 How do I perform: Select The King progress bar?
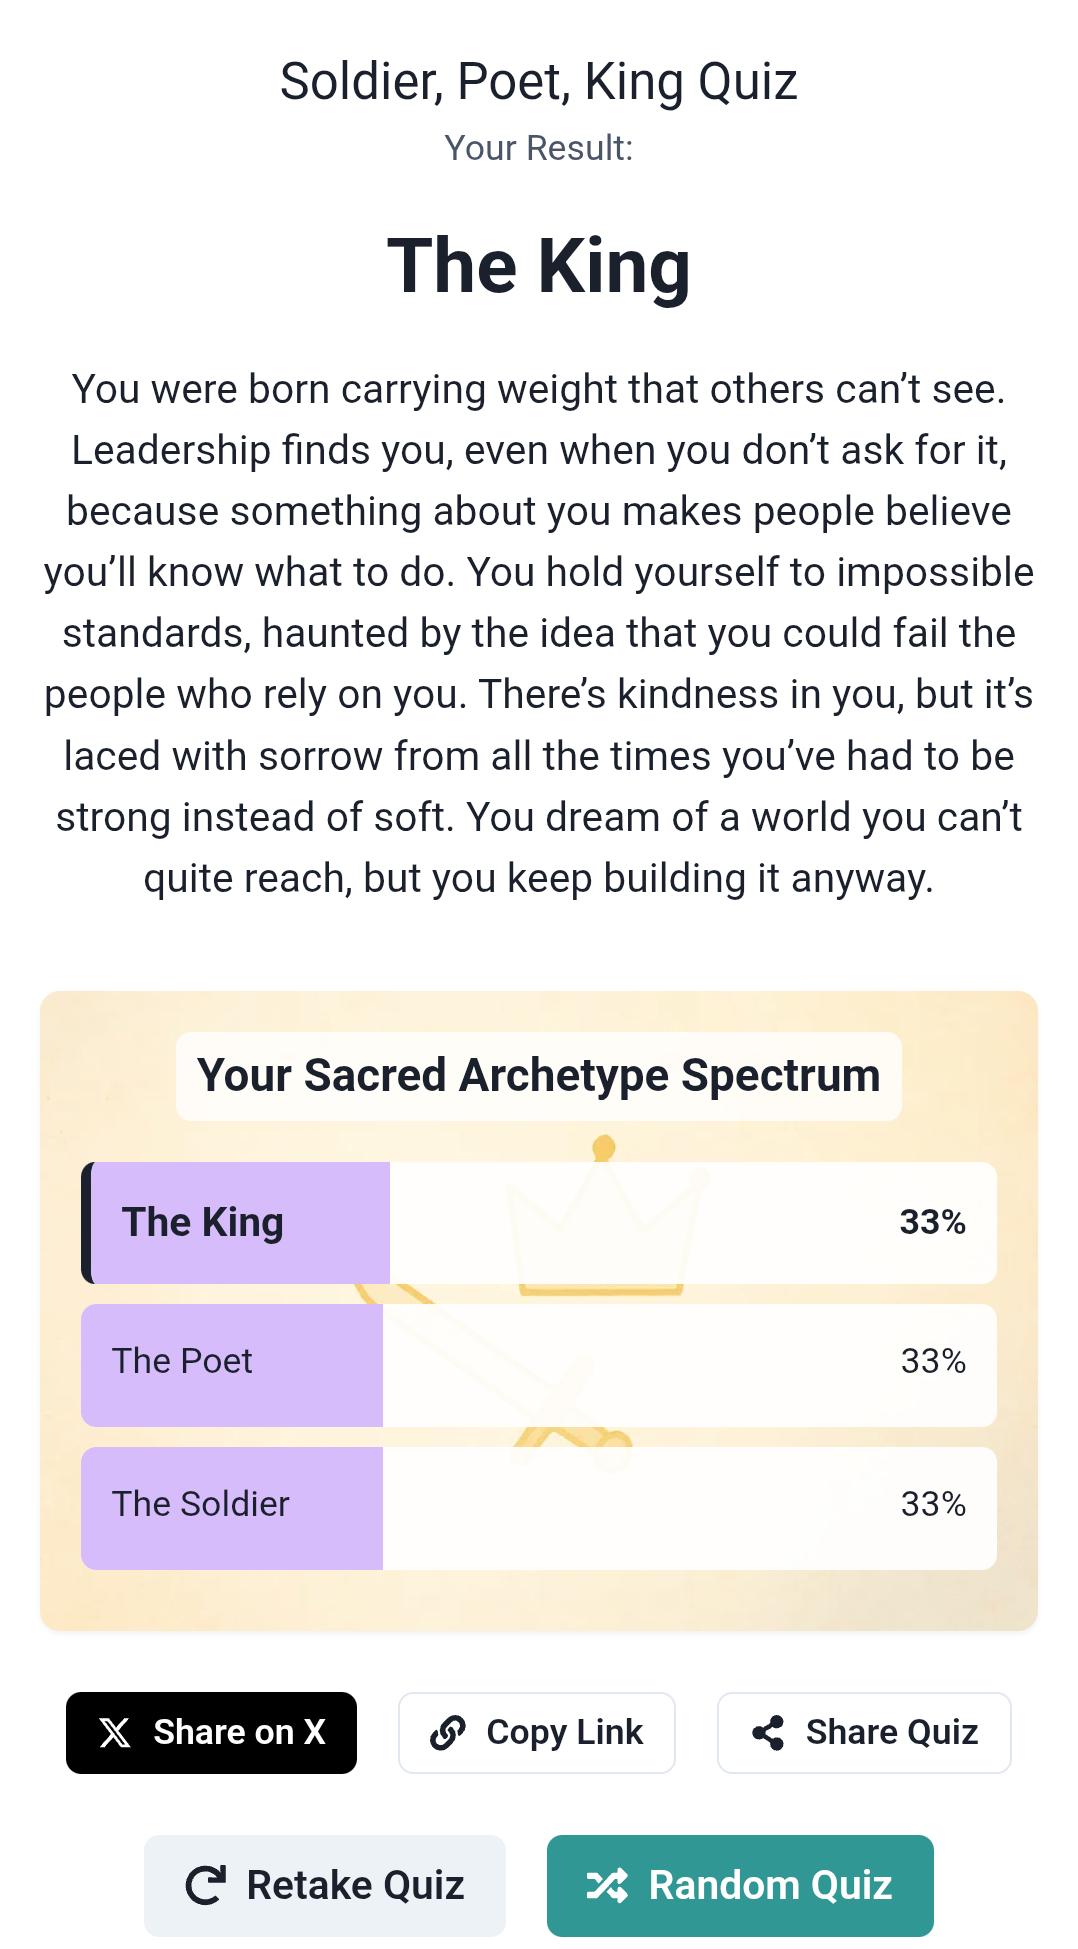pos(539,1222)
